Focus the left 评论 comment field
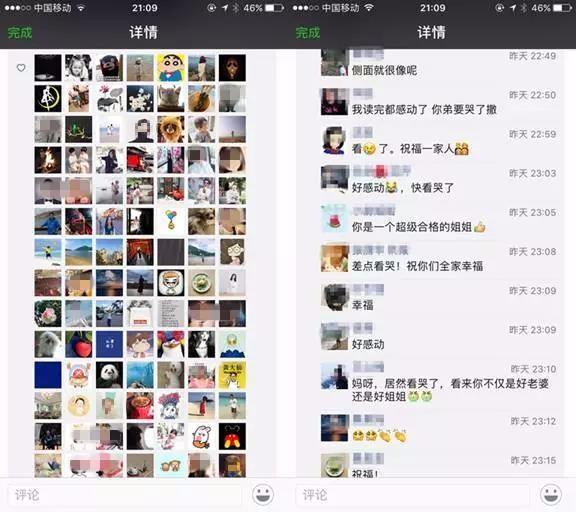Image resolution: width=576 pixels, height=512 pixels. pos(125,495)
